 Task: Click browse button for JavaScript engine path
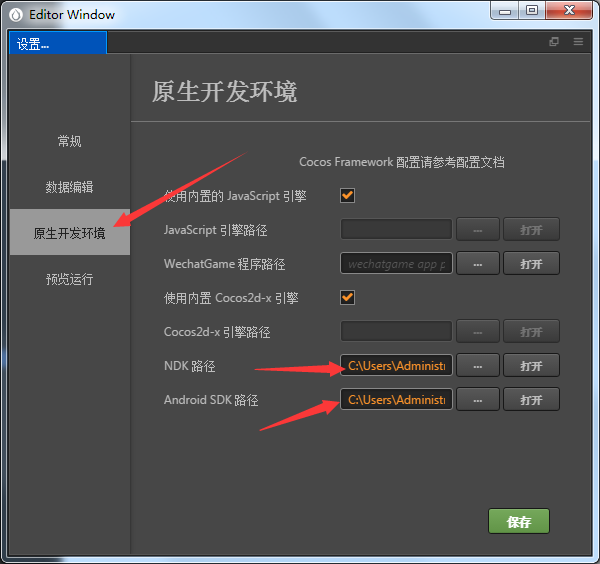(x=478, y=230)
